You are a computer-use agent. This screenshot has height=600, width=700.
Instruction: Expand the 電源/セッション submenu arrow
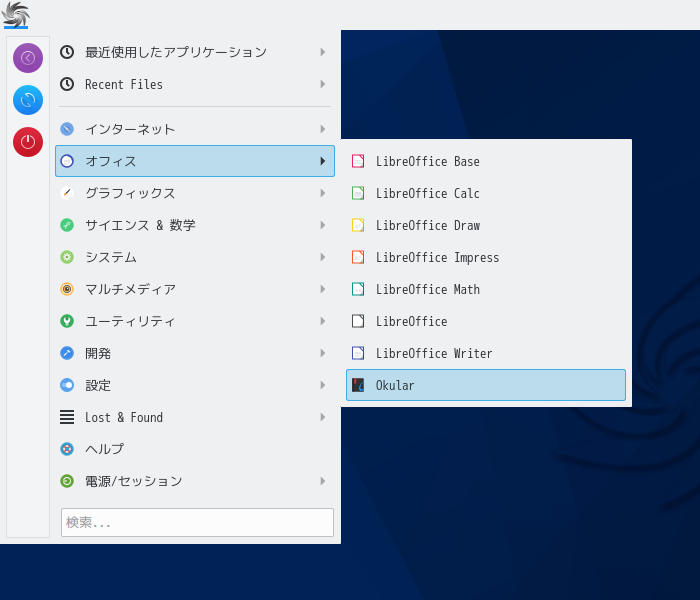tap(323, 481)
